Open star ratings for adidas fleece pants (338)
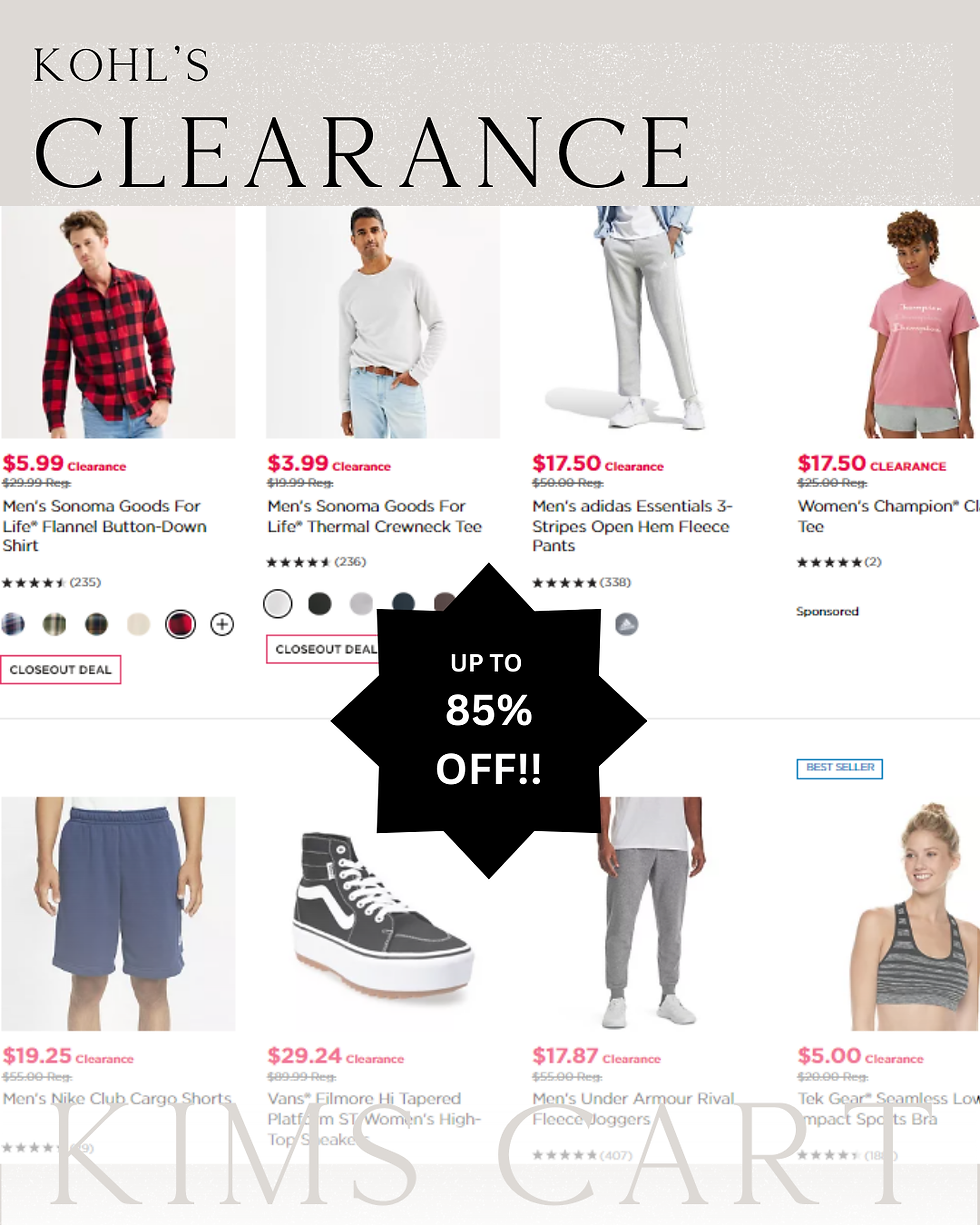Screen dimensions: 980x1225 [581, 582]
